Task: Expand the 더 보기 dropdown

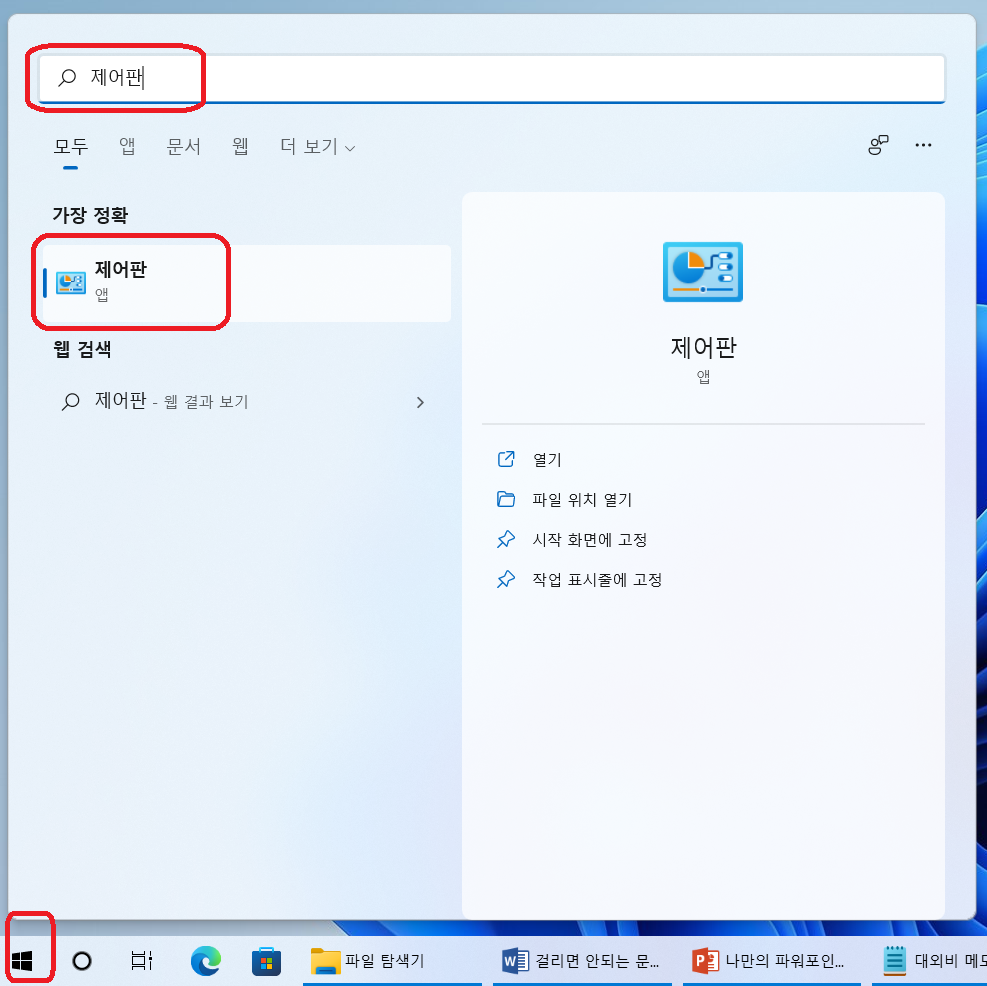Action: coord(318,147)
